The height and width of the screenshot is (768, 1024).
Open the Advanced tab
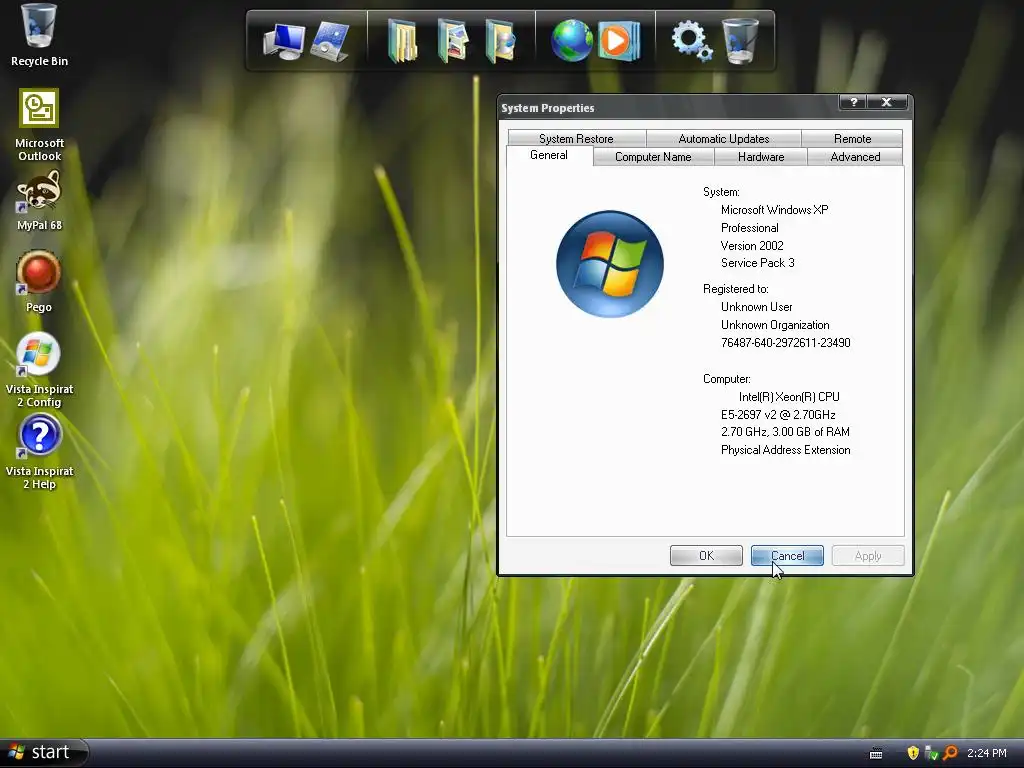(855, 157)
